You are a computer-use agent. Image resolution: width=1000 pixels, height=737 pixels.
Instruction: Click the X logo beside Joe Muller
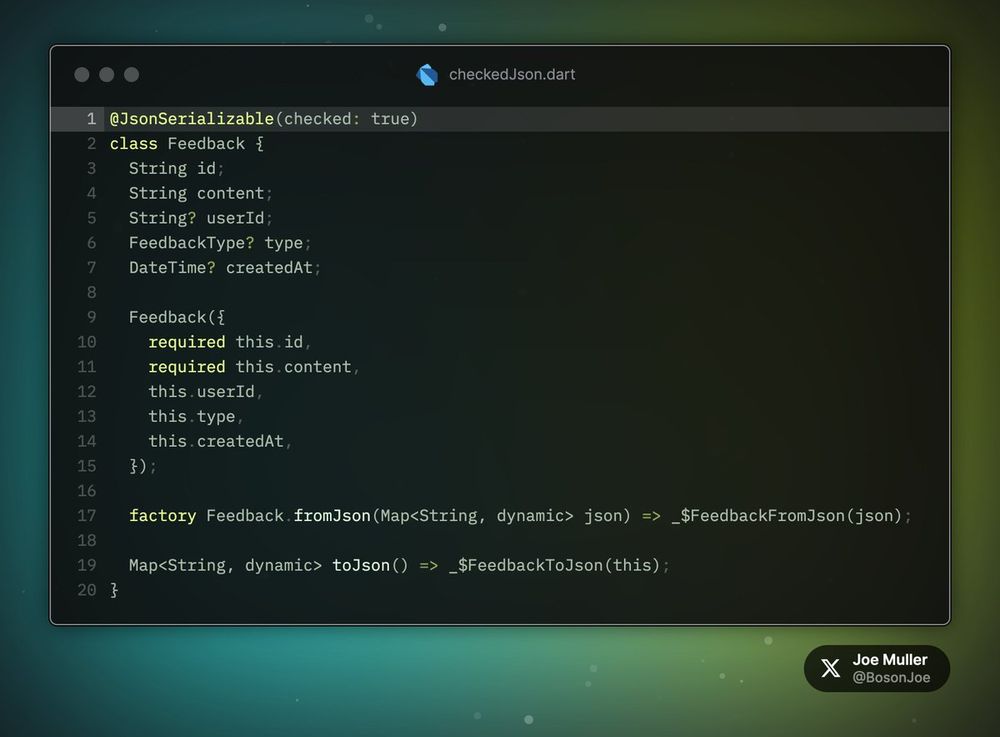click(830, 668)
